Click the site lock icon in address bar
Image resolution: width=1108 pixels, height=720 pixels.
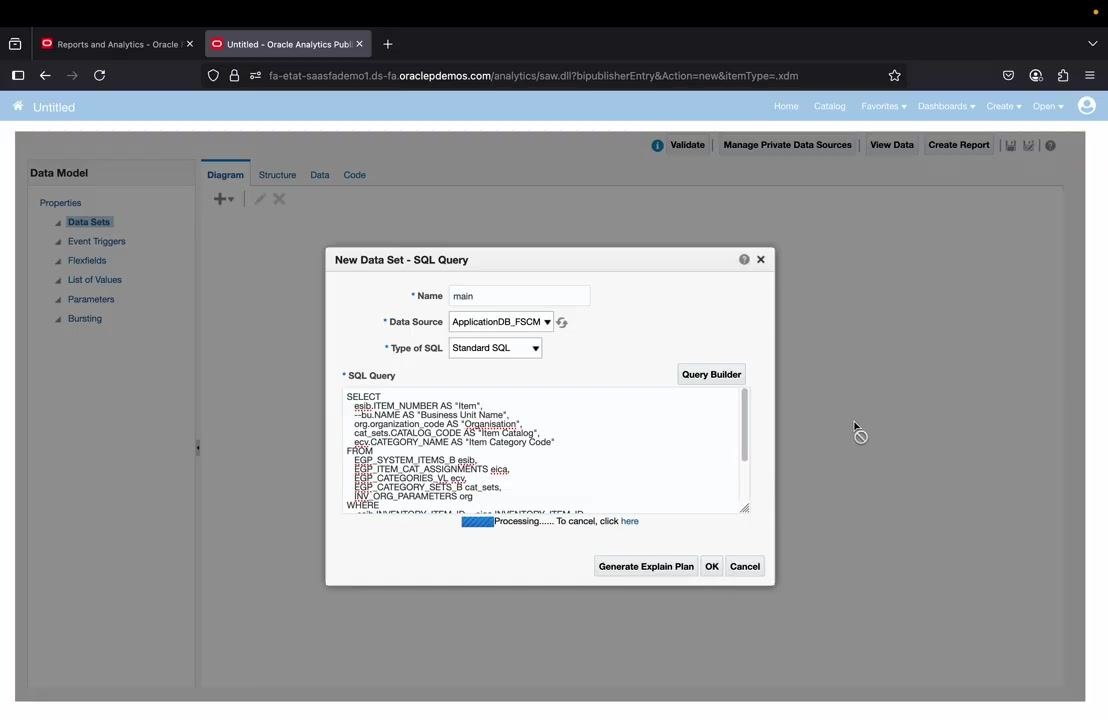tap(234, 76)
